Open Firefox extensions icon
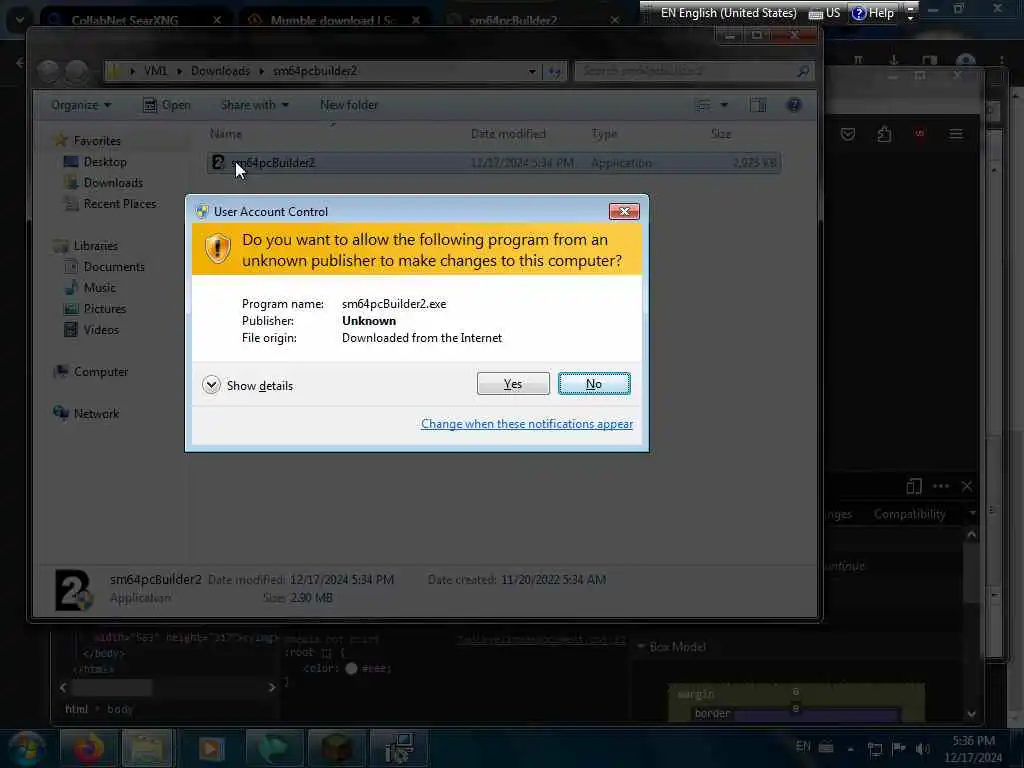Image resolution: width=1024 pixels, height=768 pixels. pos(884,135)
